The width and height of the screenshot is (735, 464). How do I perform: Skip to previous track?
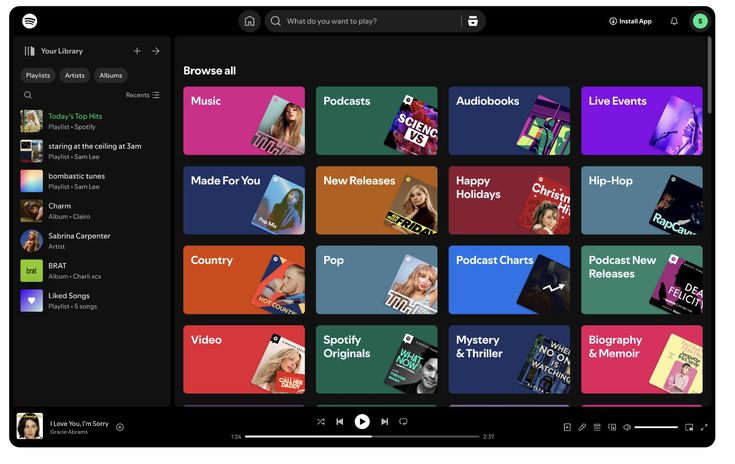[x=340, y=422]
